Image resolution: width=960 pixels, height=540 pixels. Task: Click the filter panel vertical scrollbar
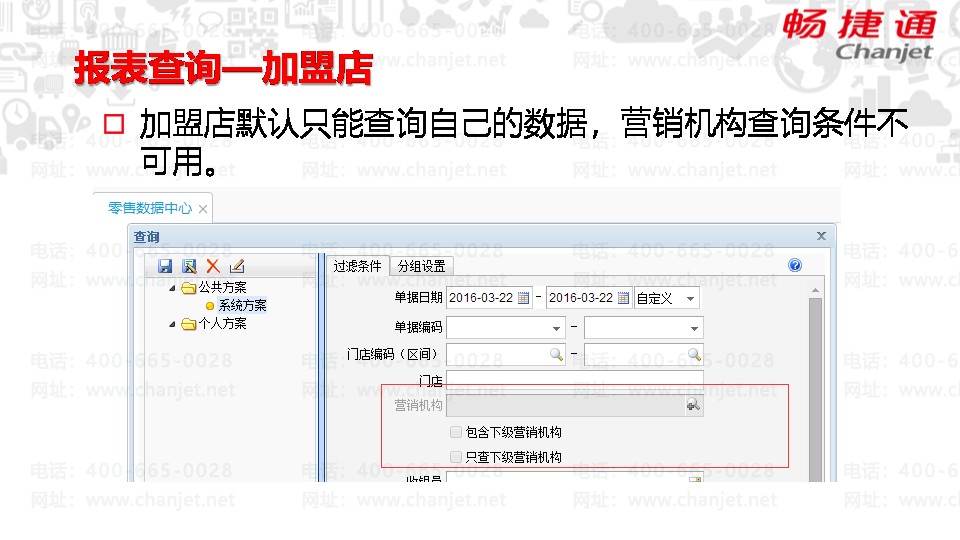tap(815, 389)
